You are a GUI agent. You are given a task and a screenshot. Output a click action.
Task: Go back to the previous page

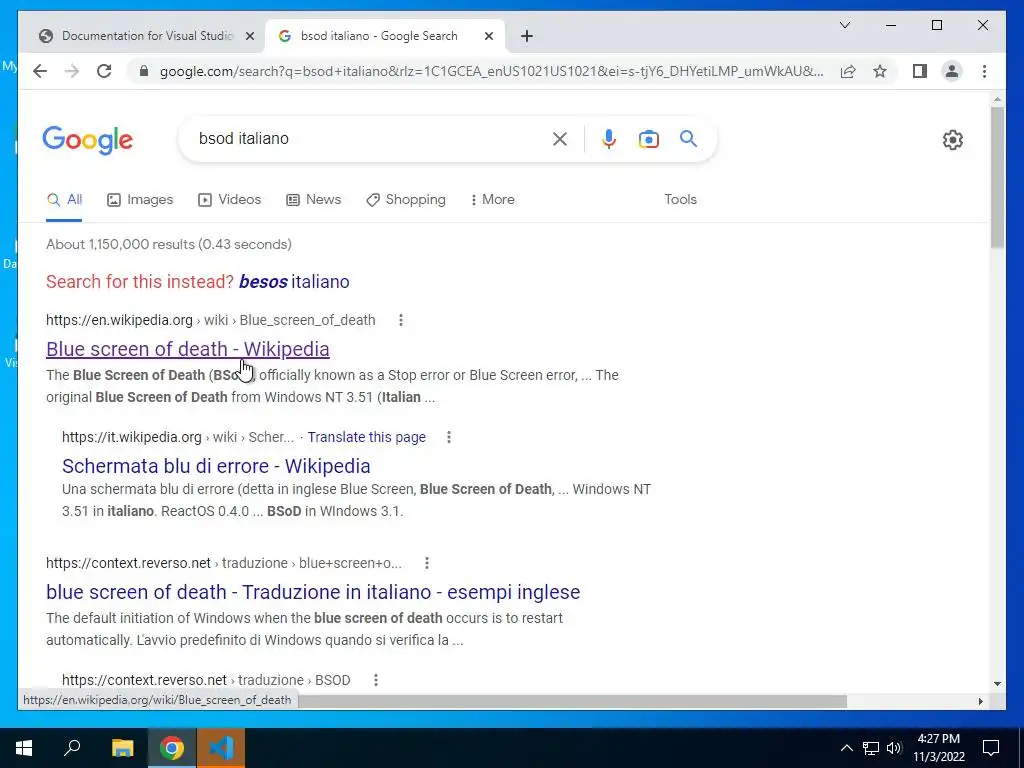(x=40, y=71)
